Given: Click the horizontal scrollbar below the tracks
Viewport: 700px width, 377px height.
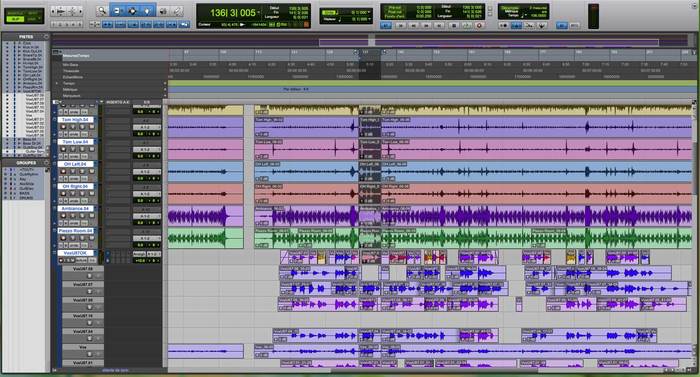Looking at the screenshot, I should point(415,370).
